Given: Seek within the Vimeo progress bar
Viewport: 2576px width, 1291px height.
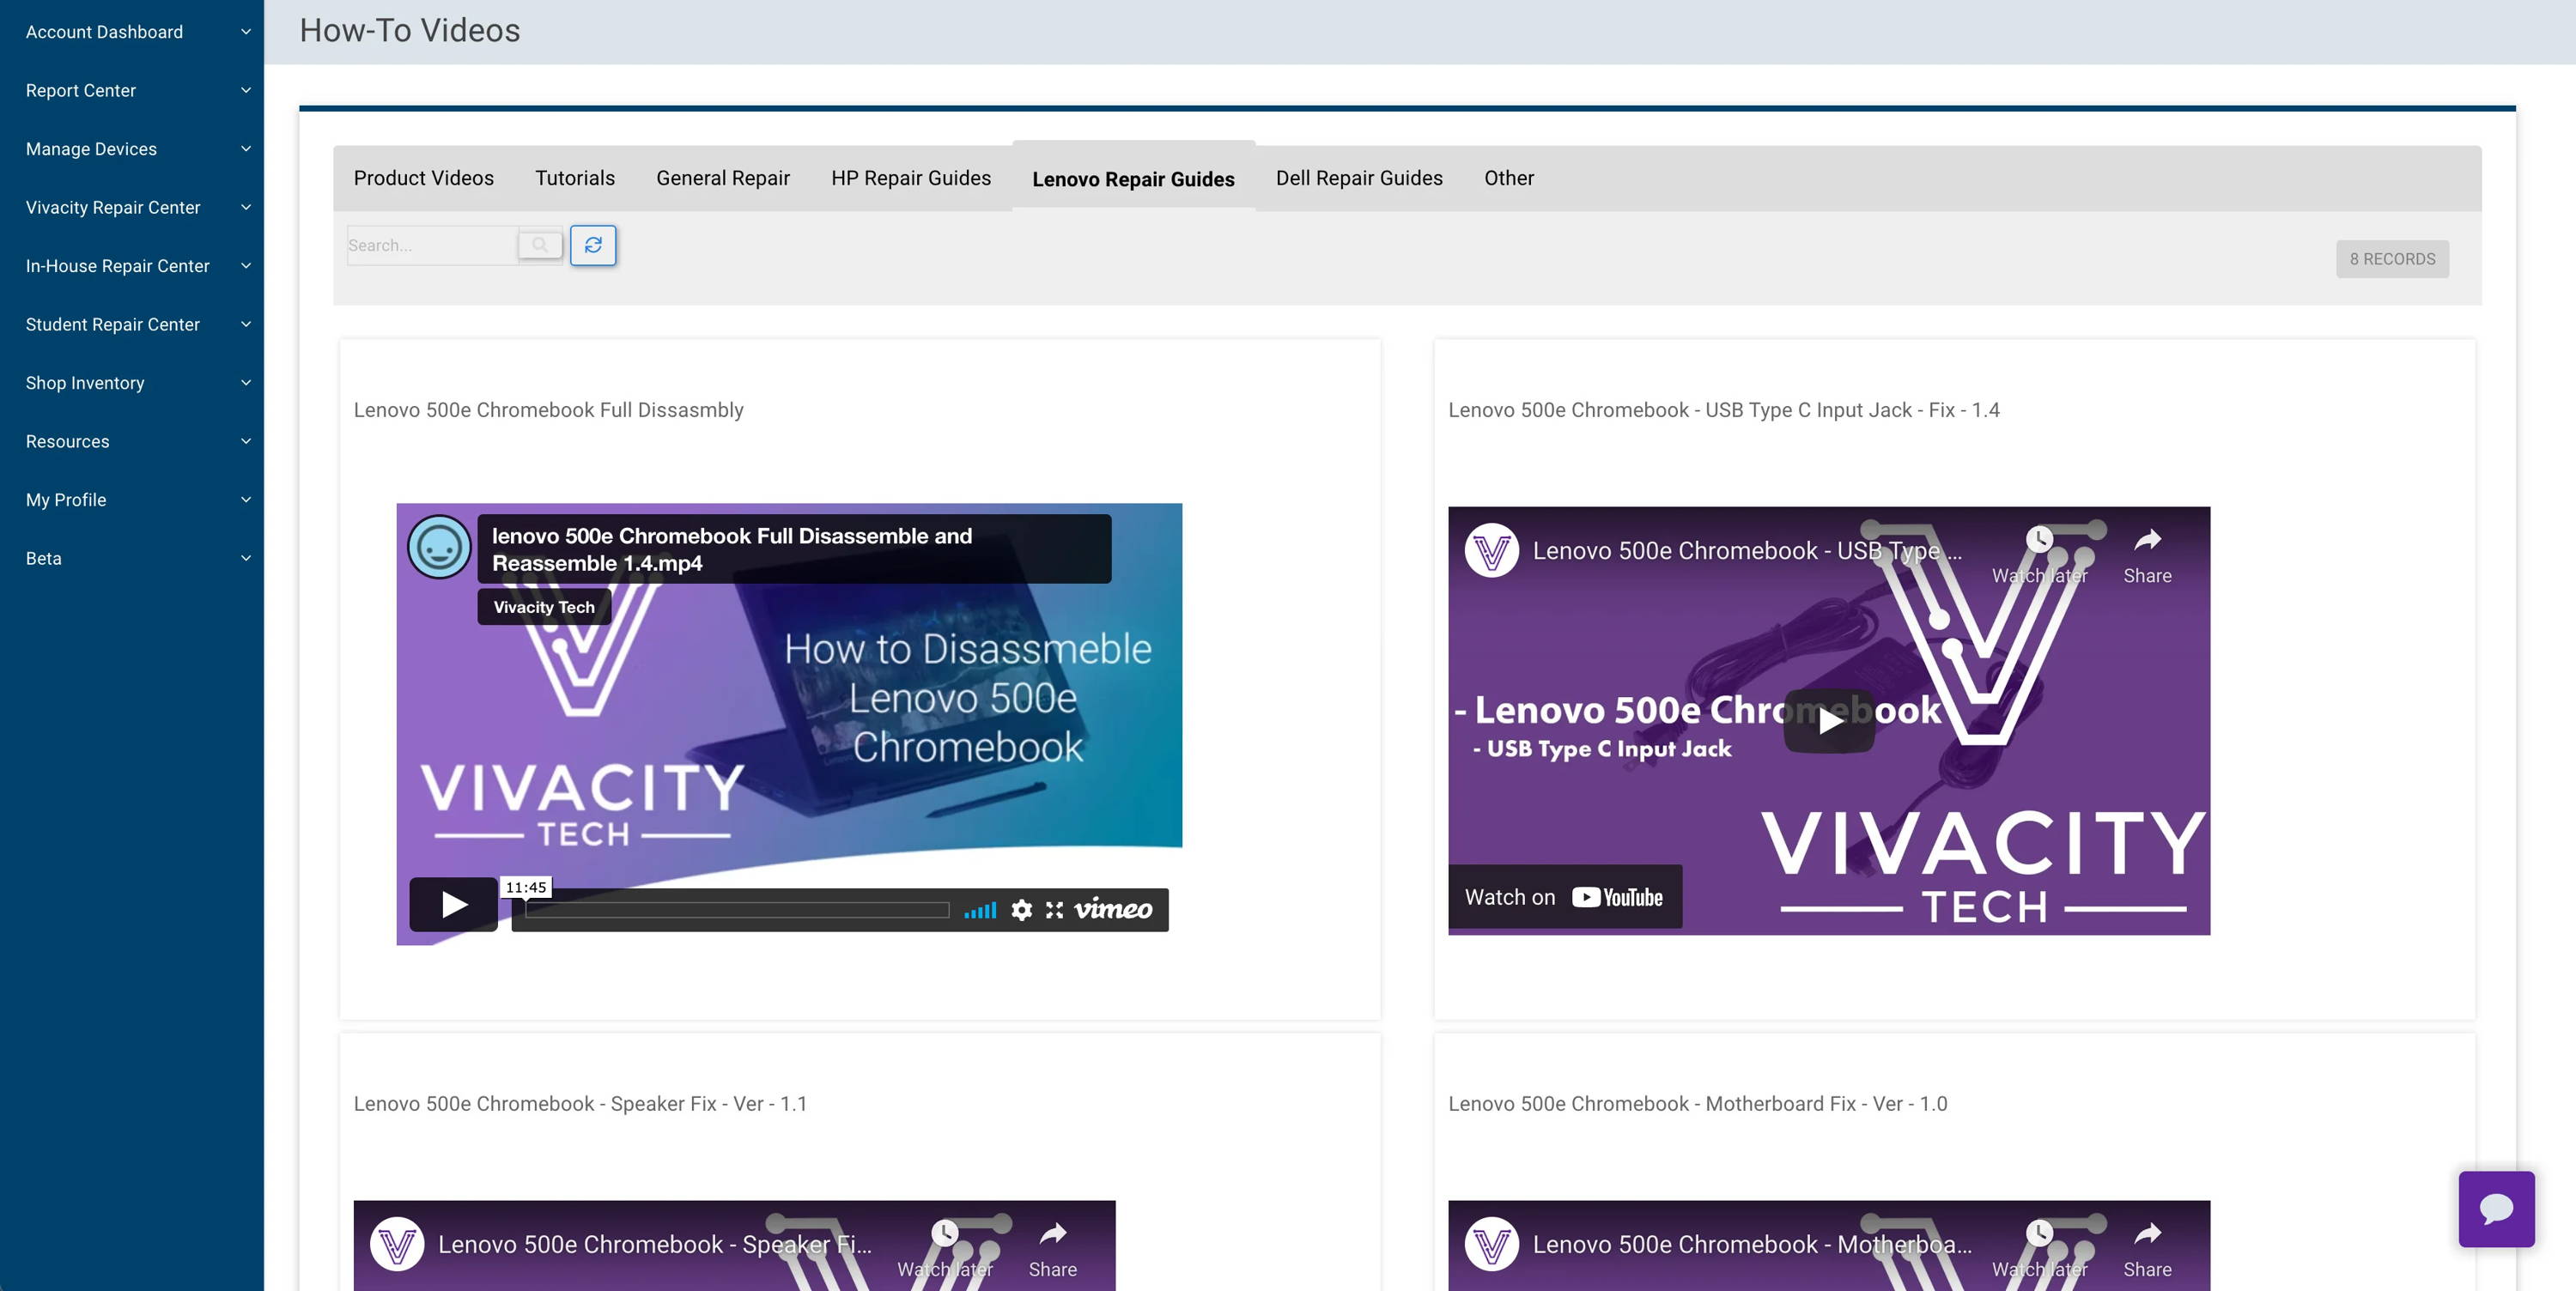Looking at the screenshot, I should pyautogui.click(x=737, y=909).
